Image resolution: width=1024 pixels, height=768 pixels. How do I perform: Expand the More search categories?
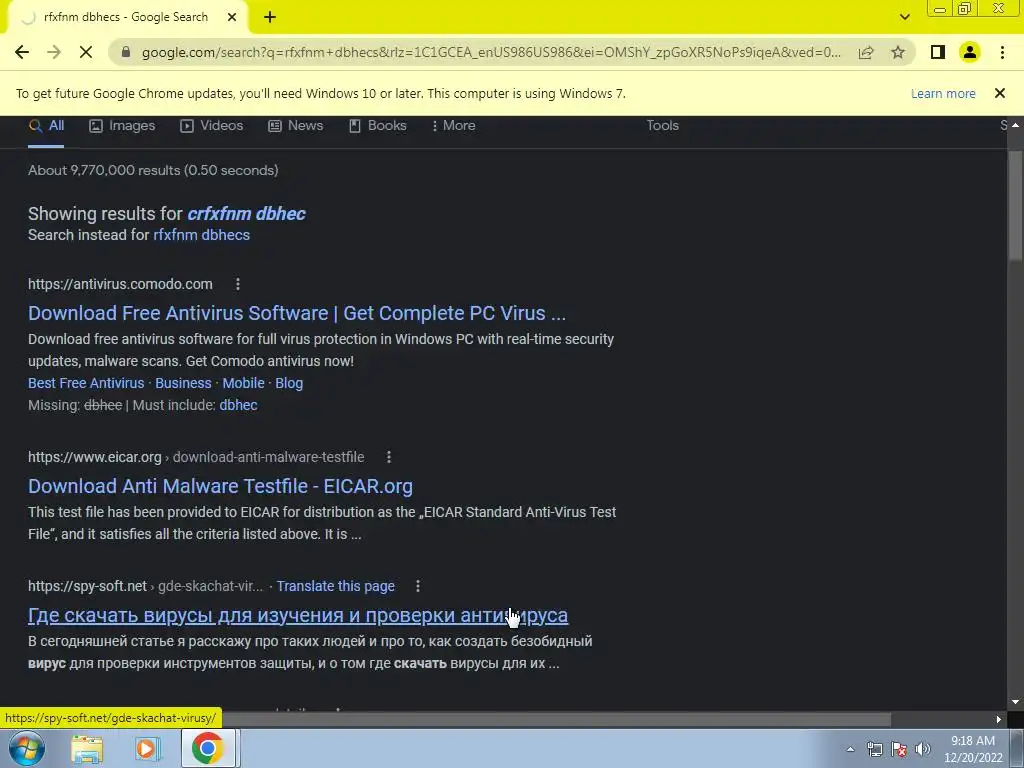(453, 125)
